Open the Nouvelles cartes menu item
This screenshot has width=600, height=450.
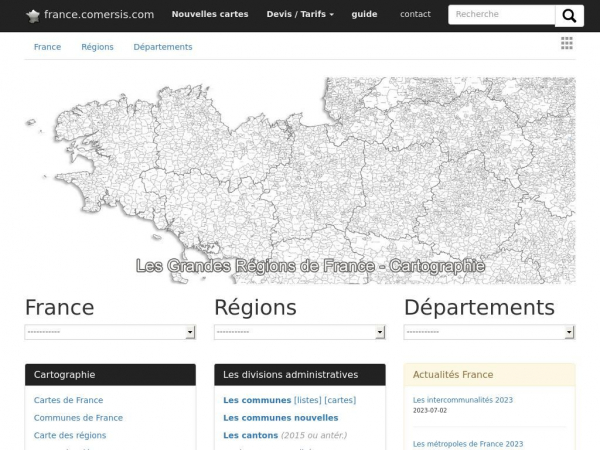[x=210, y=14]
